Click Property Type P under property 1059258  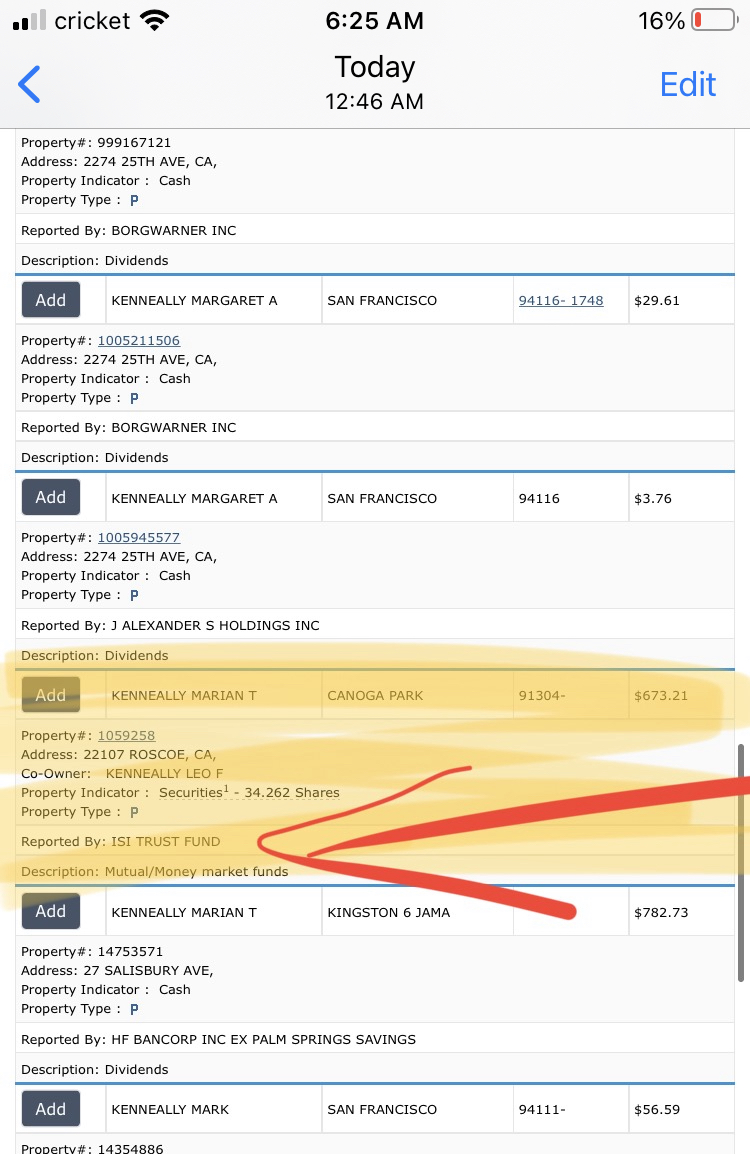pyautogui.click(x=134, y=812)
